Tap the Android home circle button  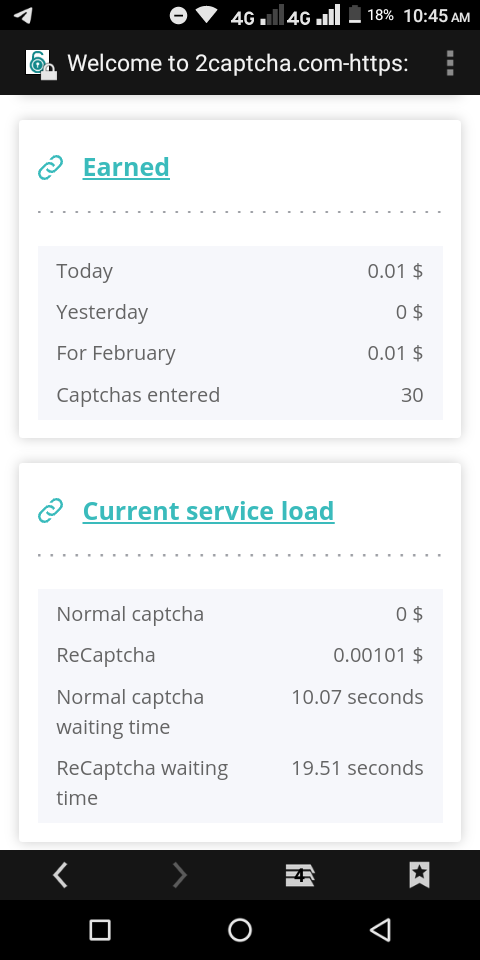pos(240,930)
